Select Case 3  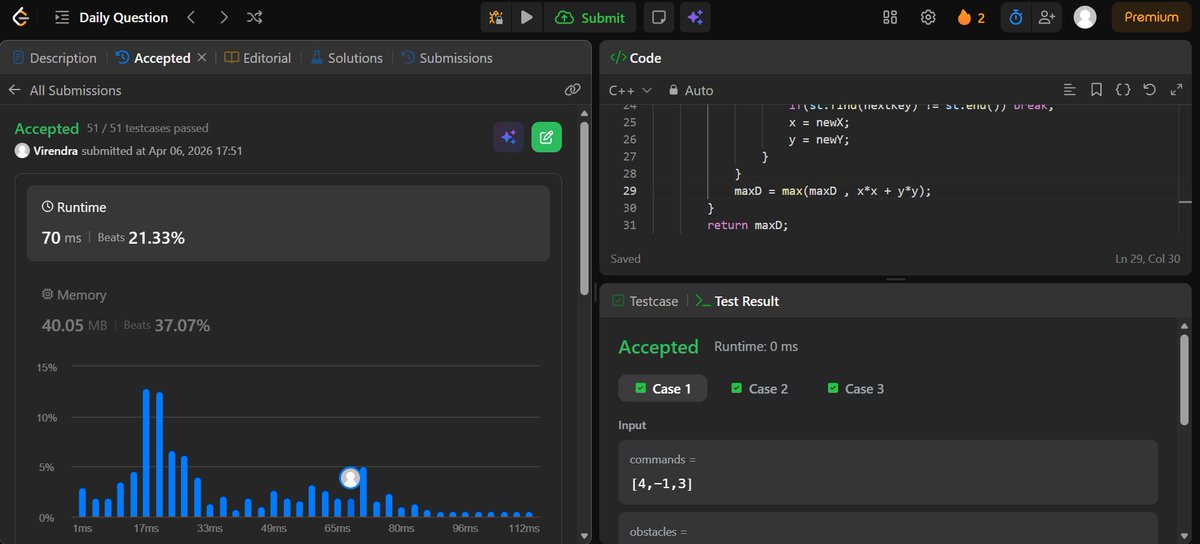tap(855, 388)
